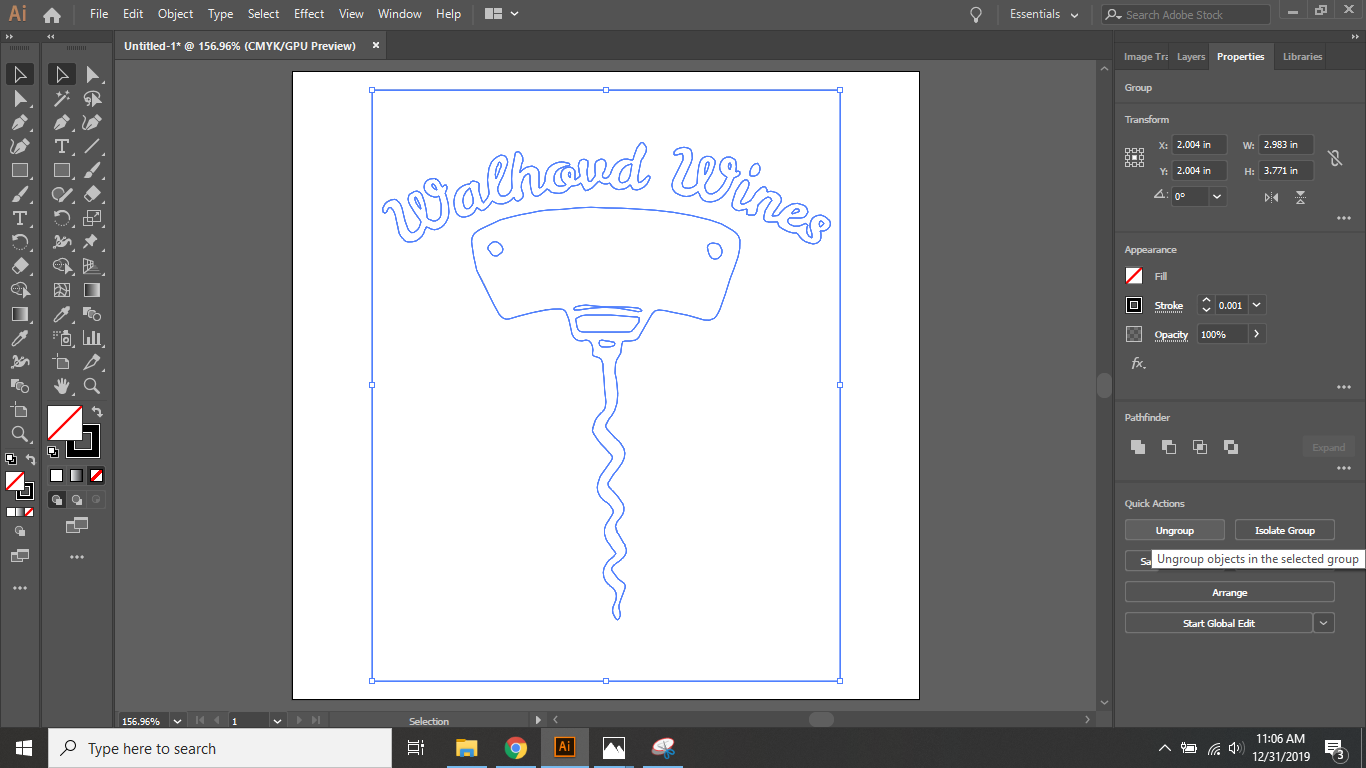Click the Fill color swatch in Appearance

(x=1134, y=276)
